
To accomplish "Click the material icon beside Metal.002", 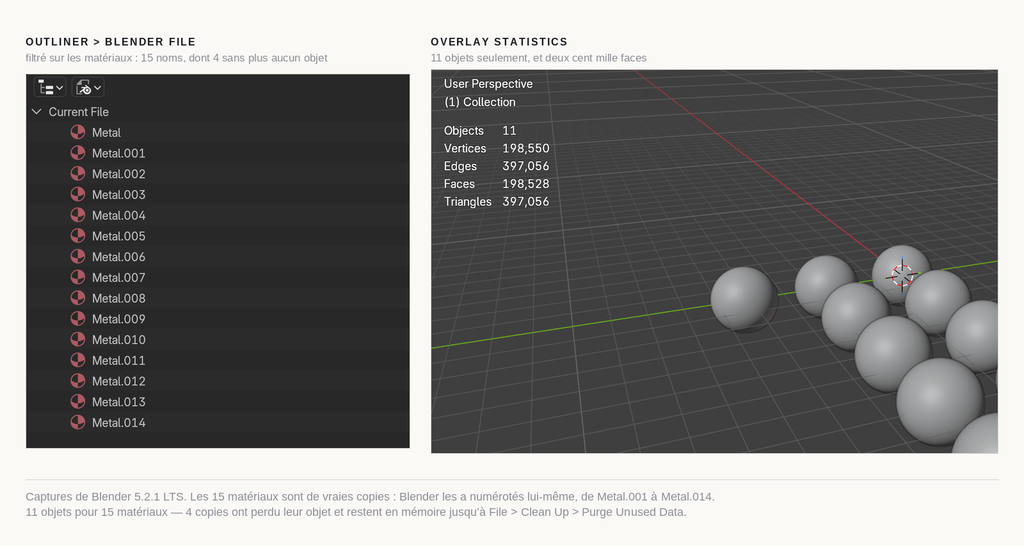I will tap(78, 174).
